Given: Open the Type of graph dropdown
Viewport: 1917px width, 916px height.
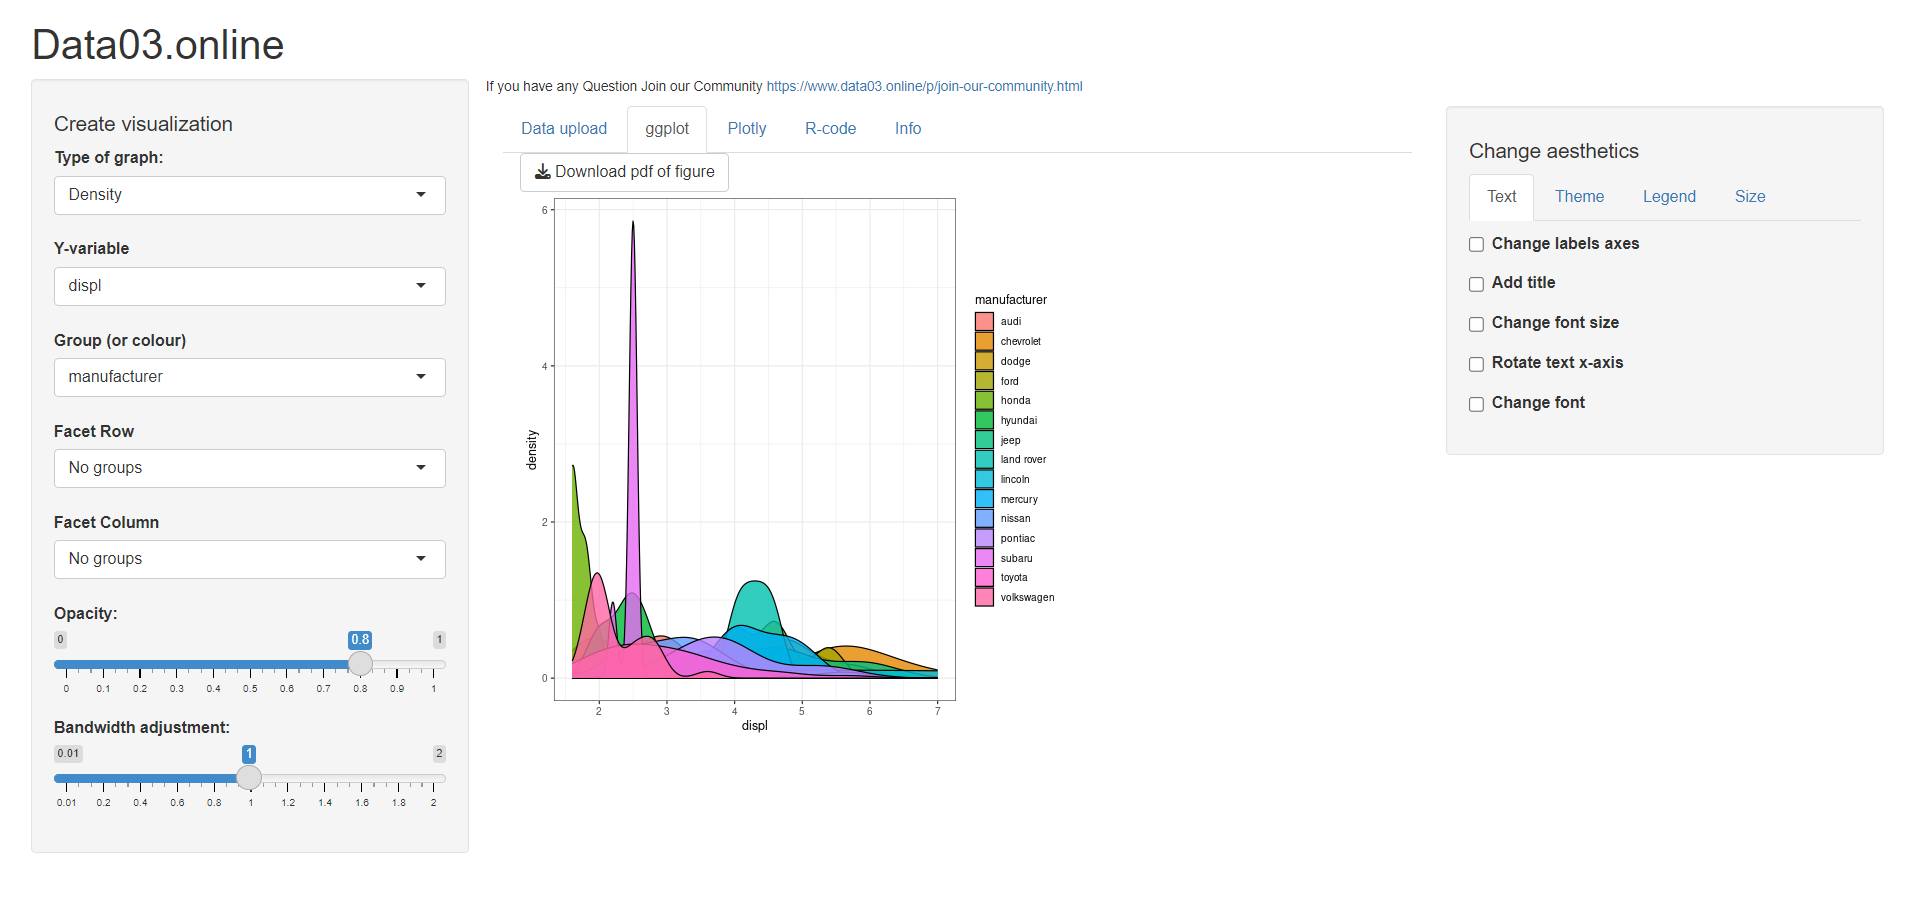Looking at the screenshot, I should tap(250, 195).
